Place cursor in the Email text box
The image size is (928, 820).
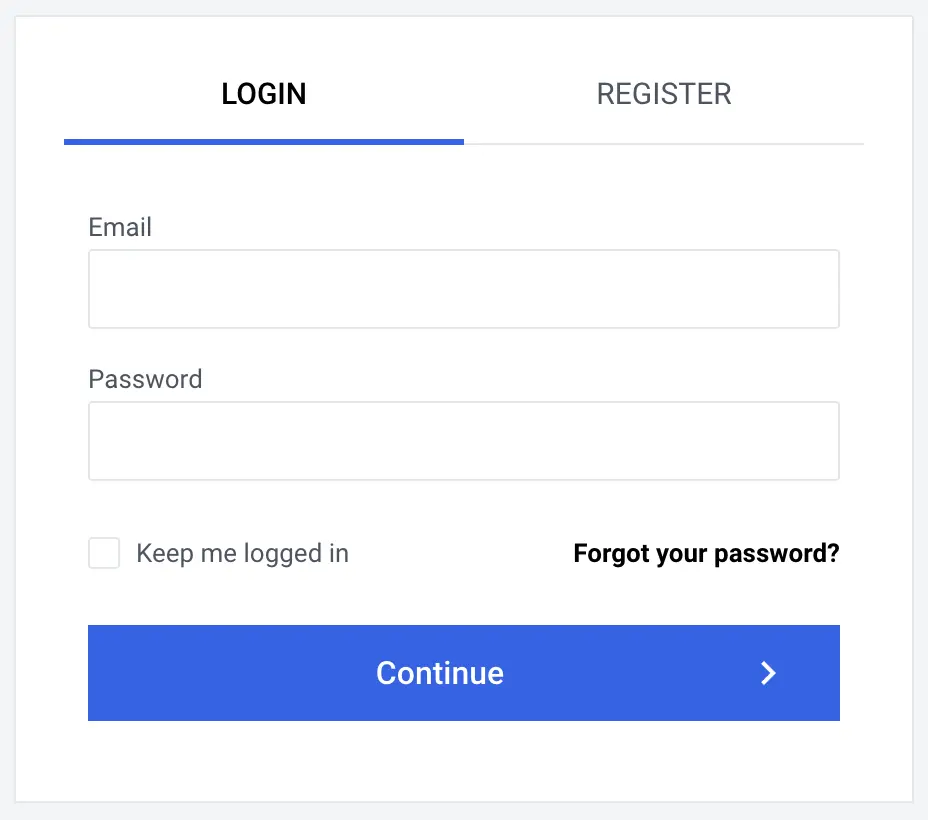(x=464, y=289)
